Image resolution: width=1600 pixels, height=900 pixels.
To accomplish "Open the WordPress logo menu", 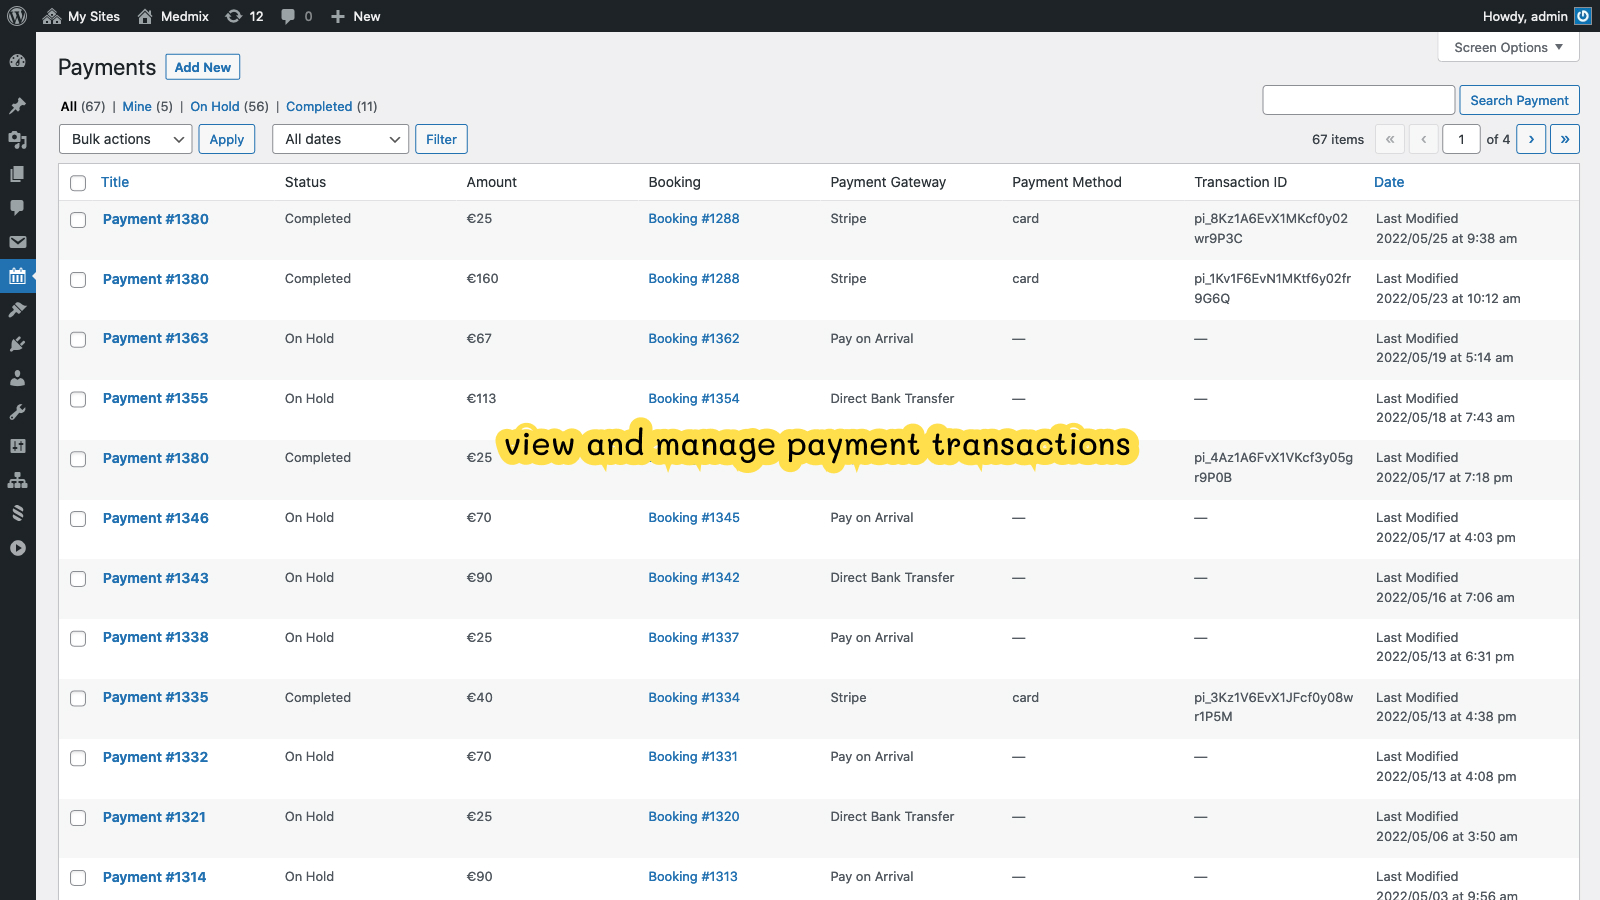I will tap(17, 16).
